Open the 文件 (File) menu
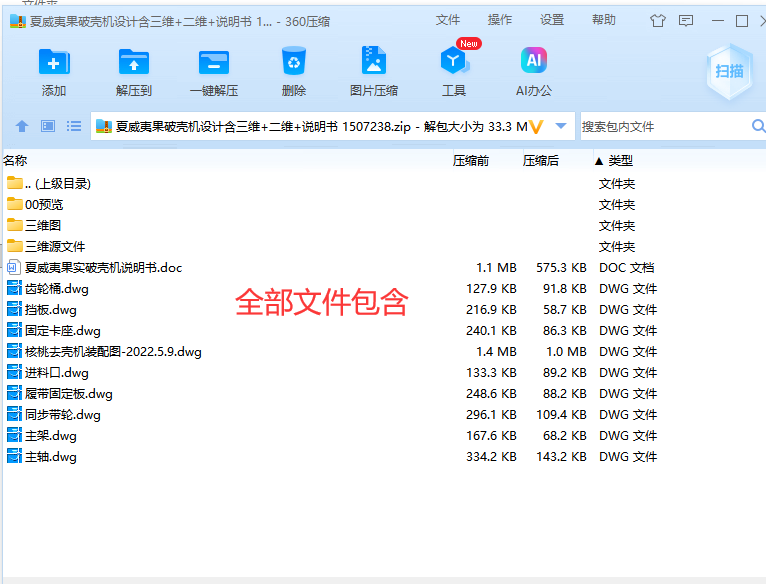Screen dimensions: 766x584 447,20
